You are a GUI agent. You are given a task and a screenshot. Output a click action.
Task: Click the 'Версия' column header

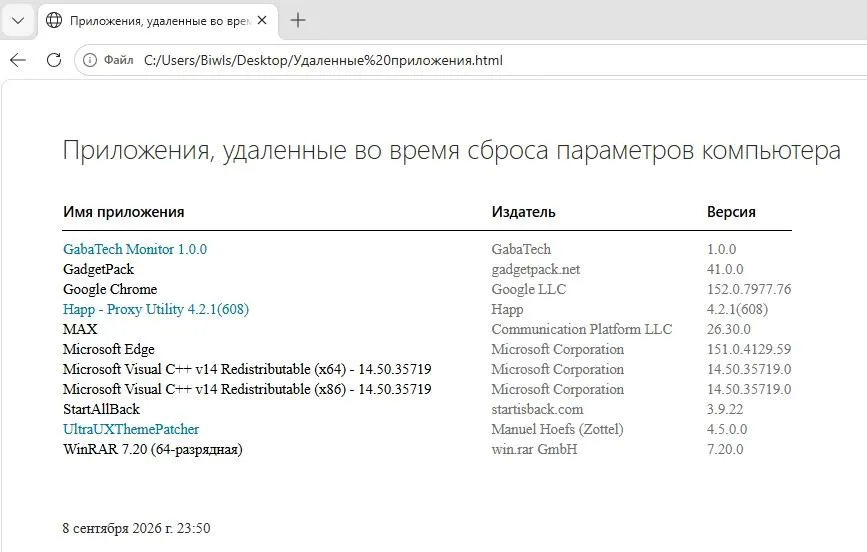[x=731, y=212]
